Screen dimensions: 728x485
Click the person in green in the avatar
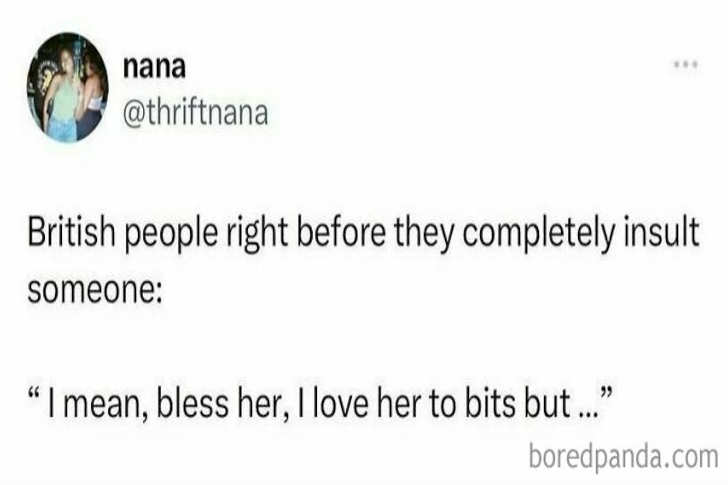pos(60,95)
